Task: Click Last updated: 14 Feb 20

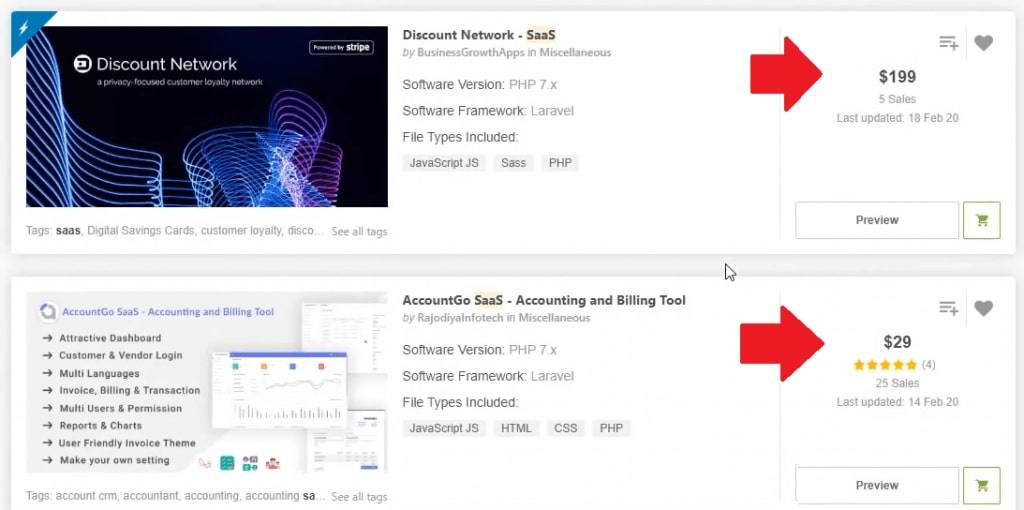Action: coord(897,402)
